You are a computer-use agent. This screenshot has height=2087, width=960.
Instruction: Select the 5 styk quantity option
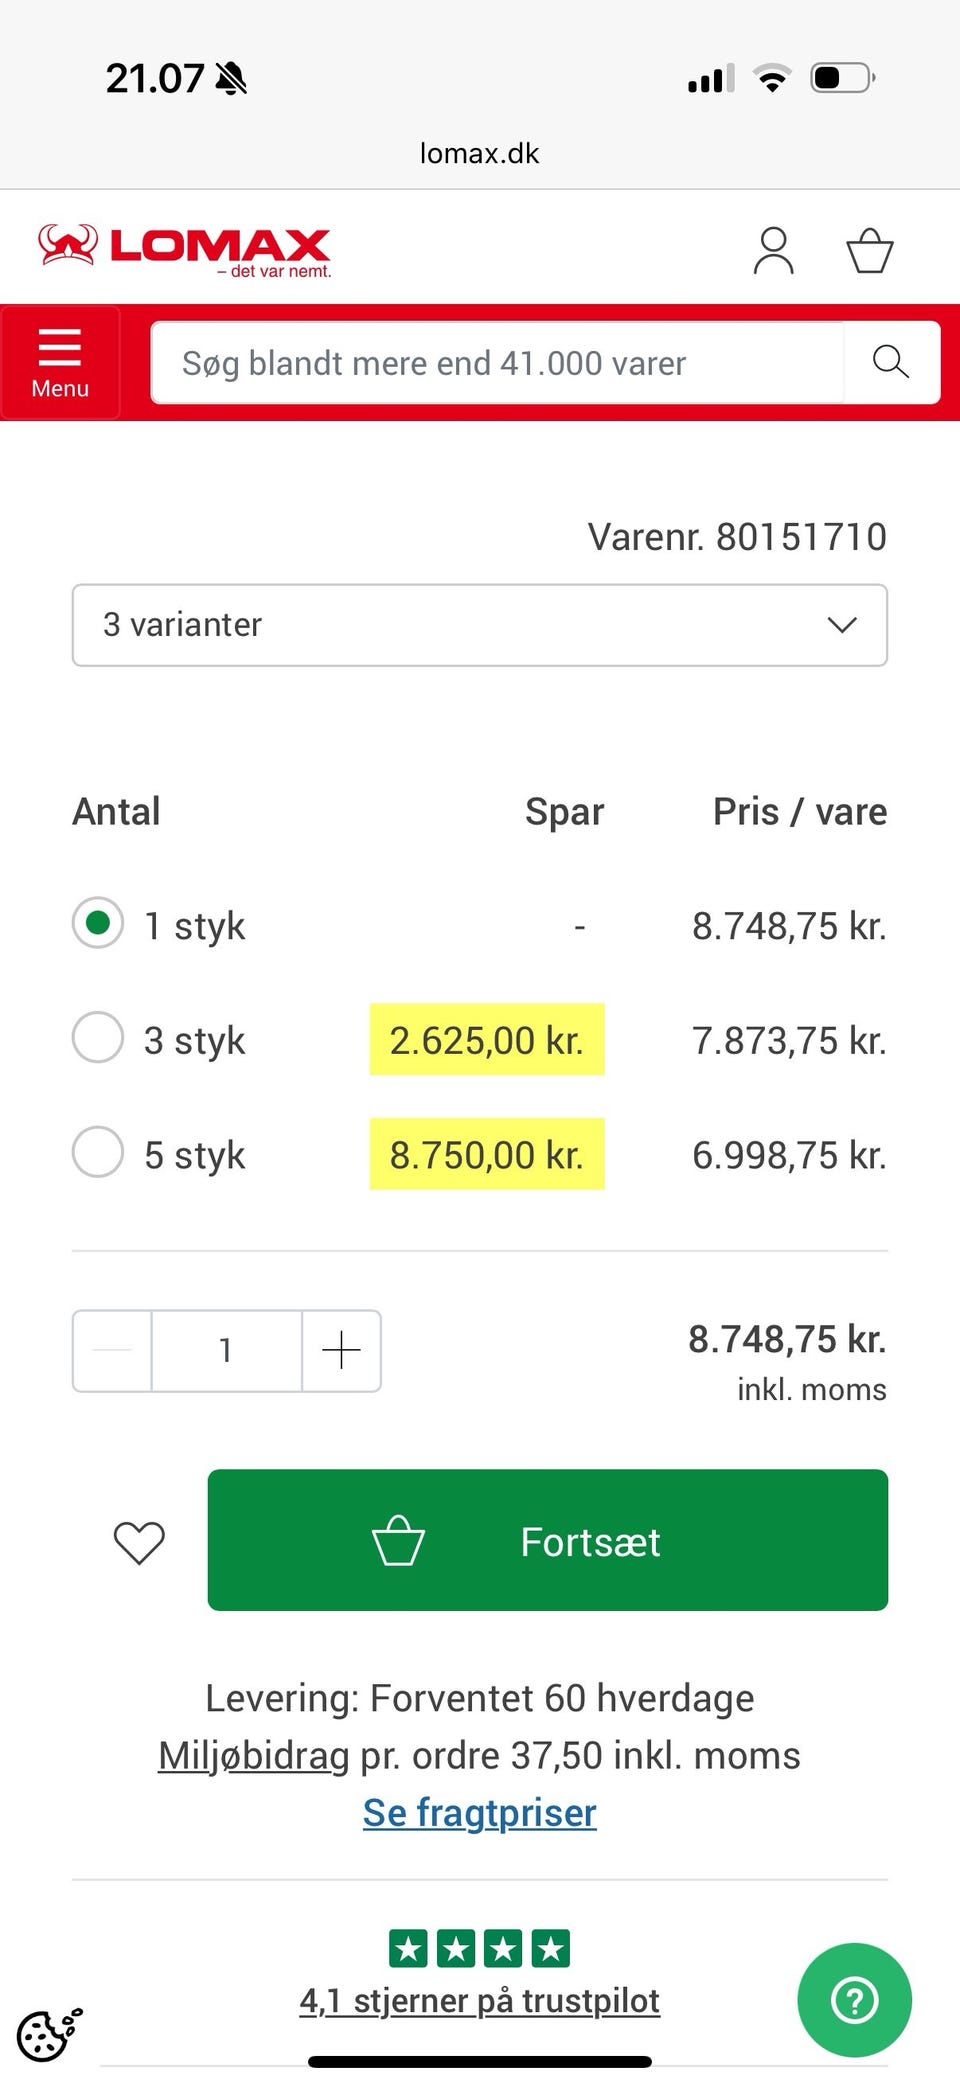point(98,1152)
